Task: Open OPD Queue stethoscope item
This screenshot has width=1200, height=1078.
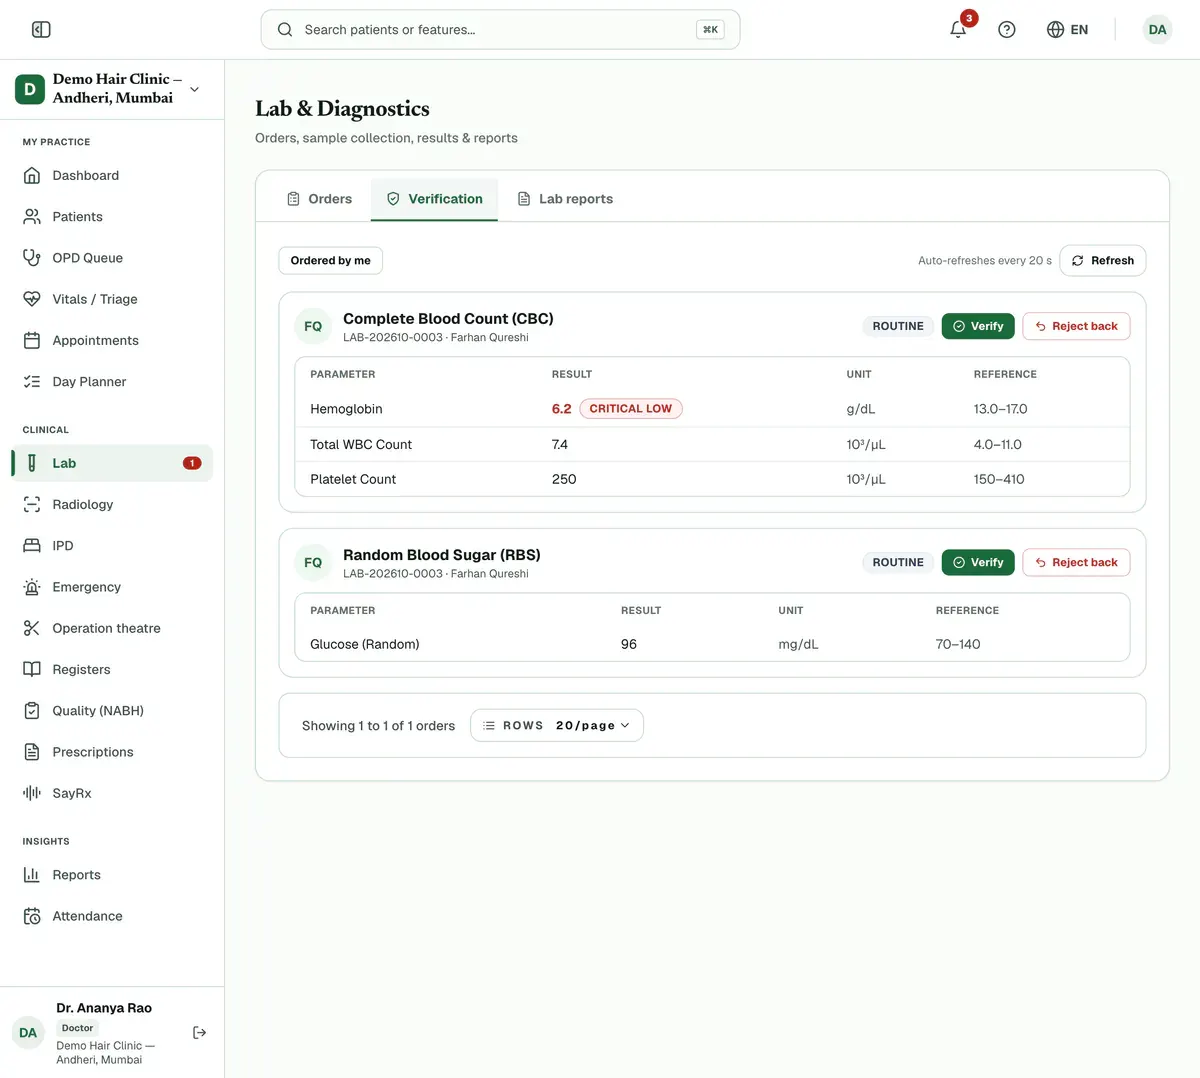Action: tap(112, 258)
